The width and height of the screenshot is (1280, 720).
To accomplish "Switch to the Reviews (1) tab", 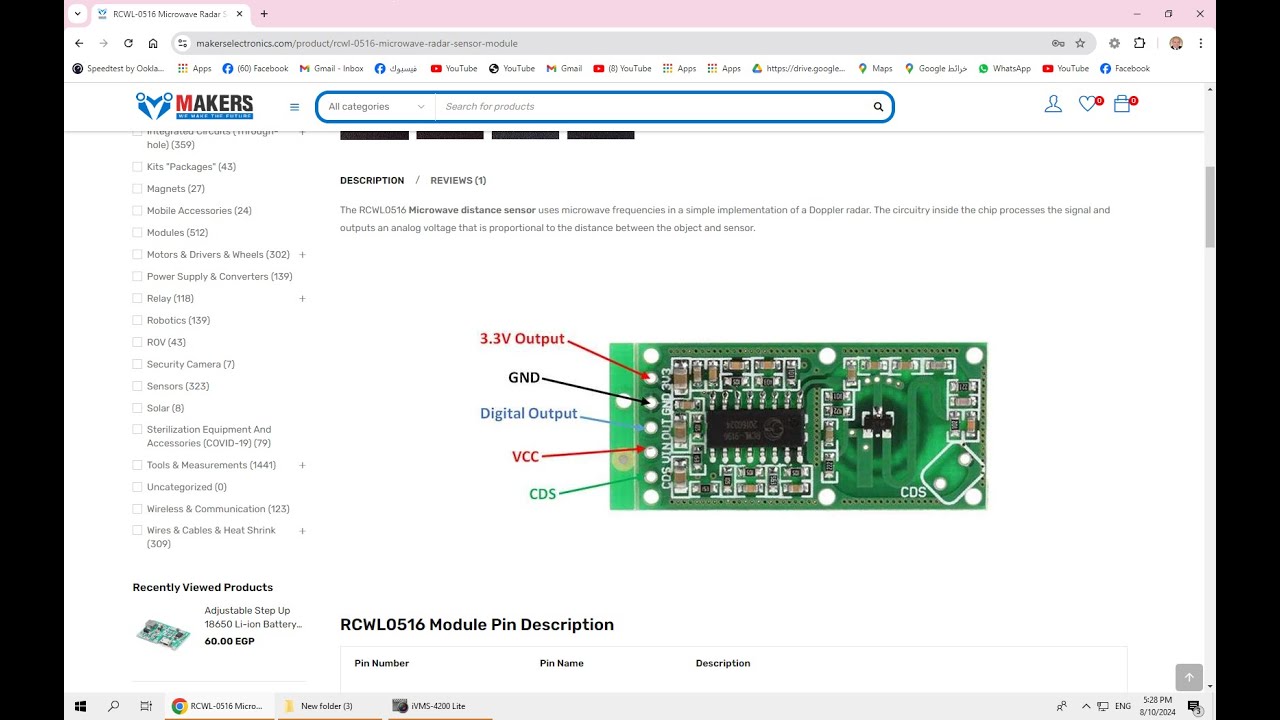I will coord(458,181).
